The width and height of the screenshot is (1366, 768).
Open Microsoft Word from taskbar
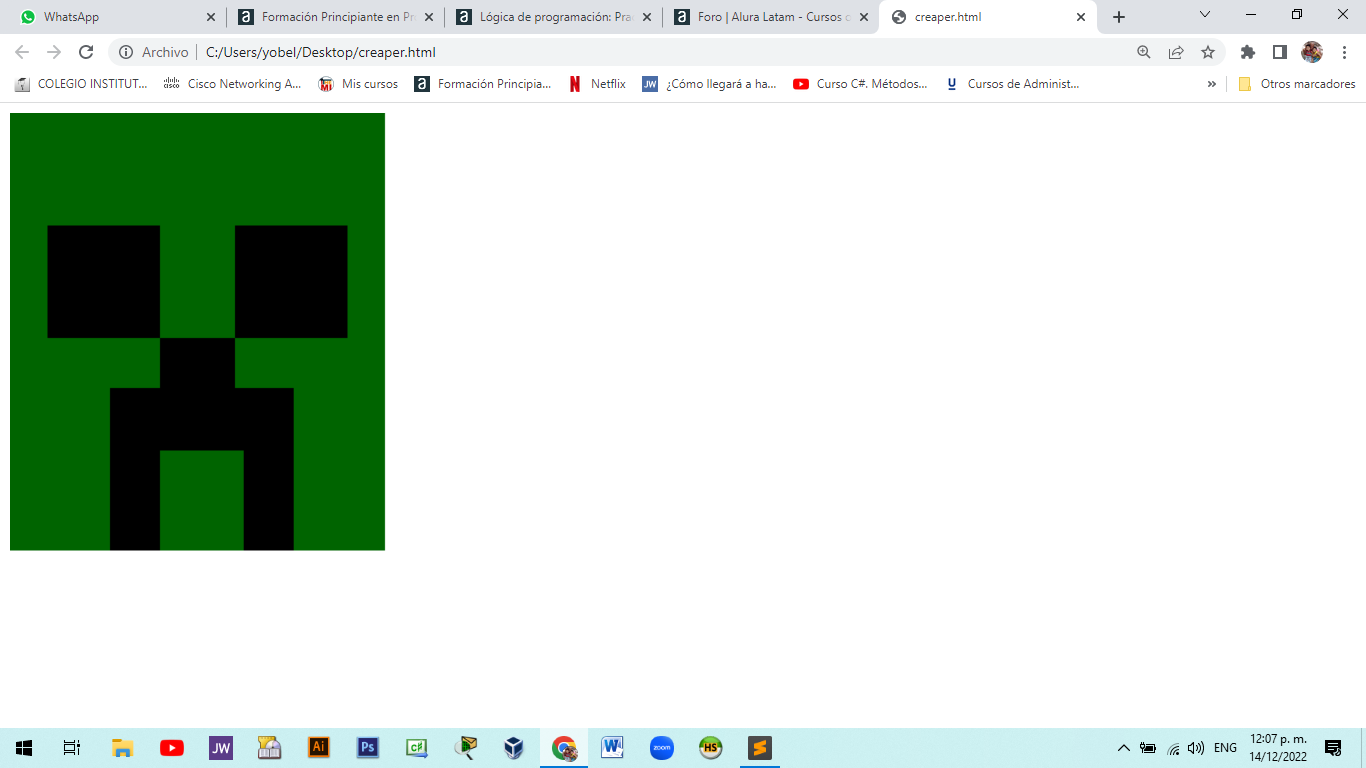pos(613,748)
